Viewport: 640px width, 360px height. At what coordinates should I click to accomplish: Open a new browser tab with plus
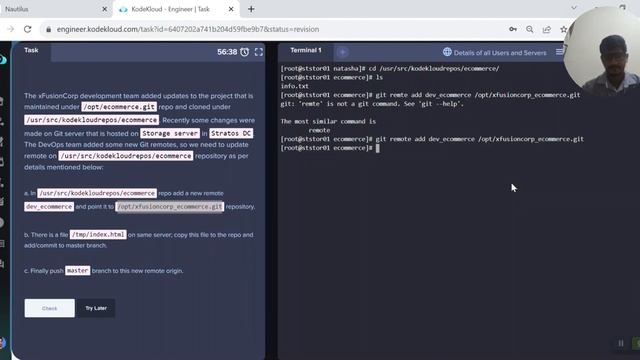click(x=251, y=9)
